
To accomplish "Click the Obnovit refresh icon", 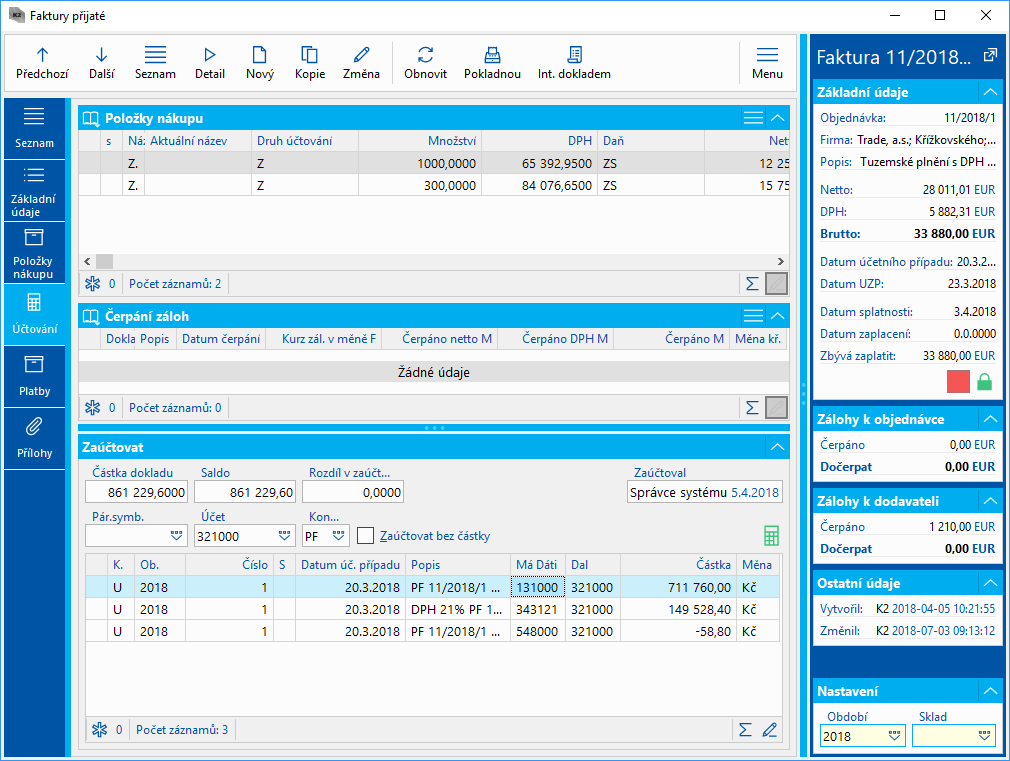I will (x=426, y=55).
